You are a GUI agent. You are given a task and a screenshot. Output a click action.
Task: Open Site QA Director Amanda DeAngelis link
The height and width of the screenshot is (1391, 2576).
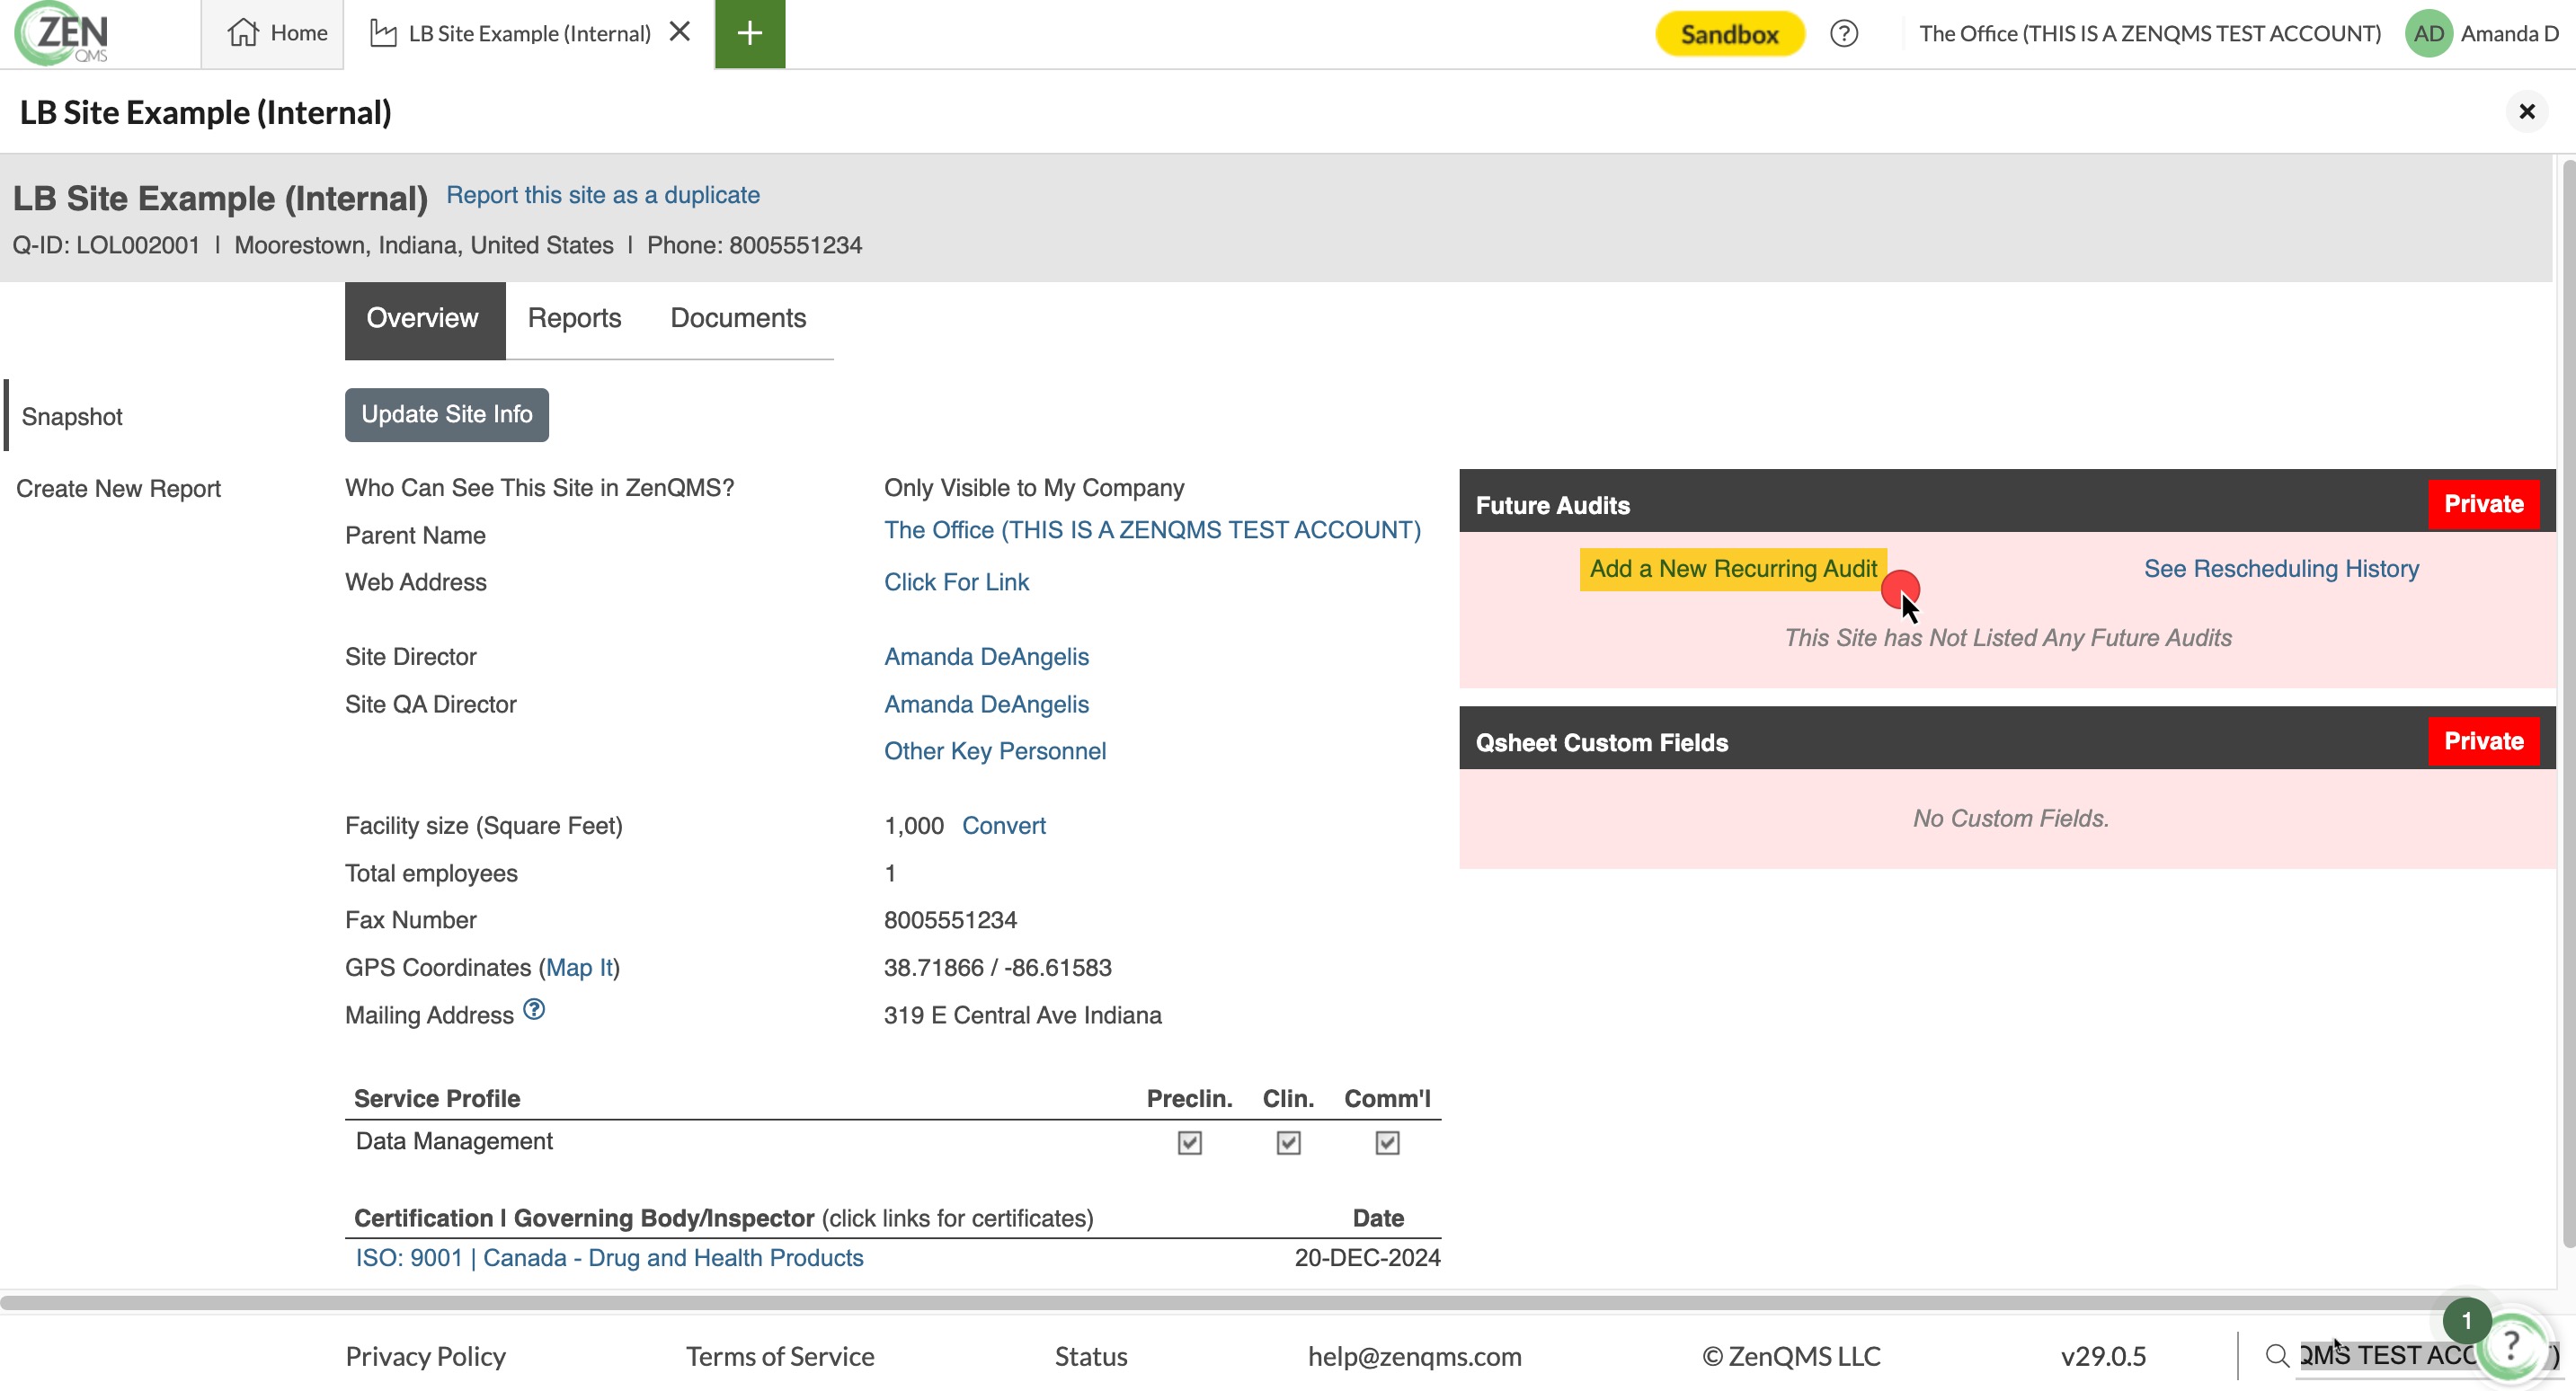point(986,704)
